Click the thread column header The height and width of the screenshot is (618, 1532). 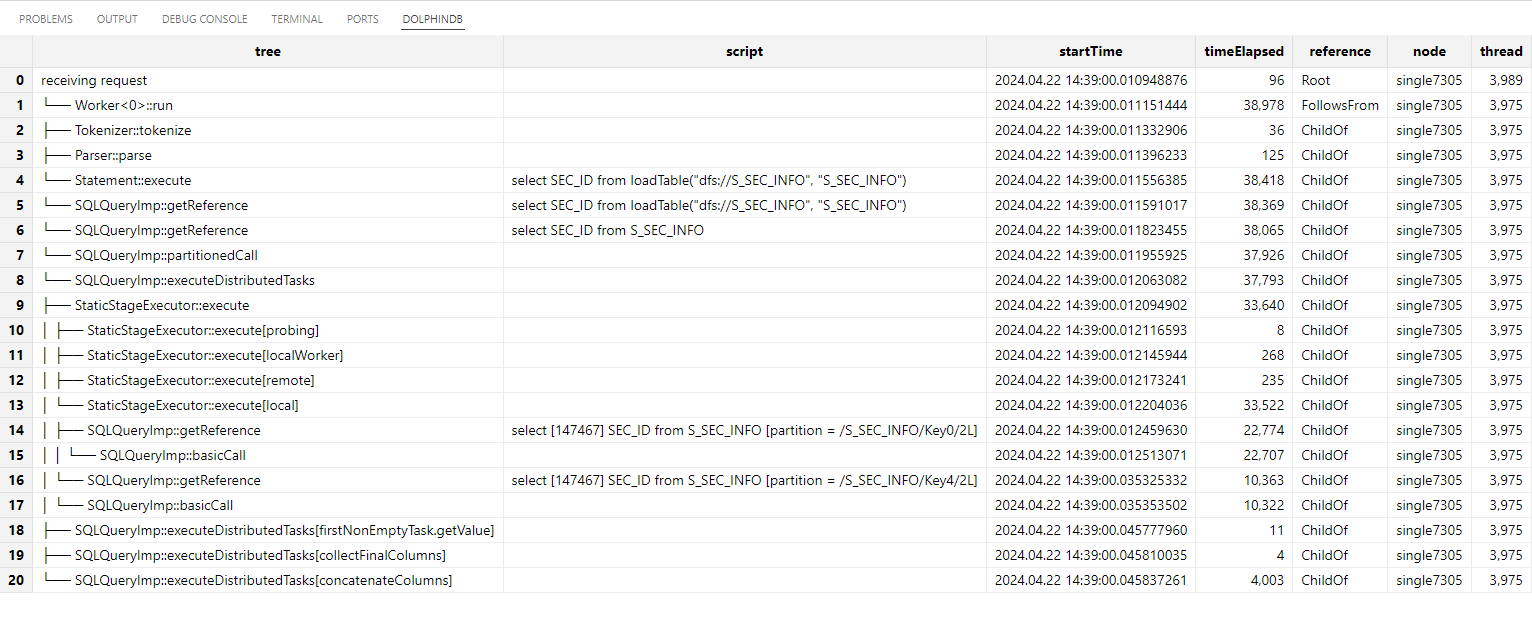(1501, 52)
